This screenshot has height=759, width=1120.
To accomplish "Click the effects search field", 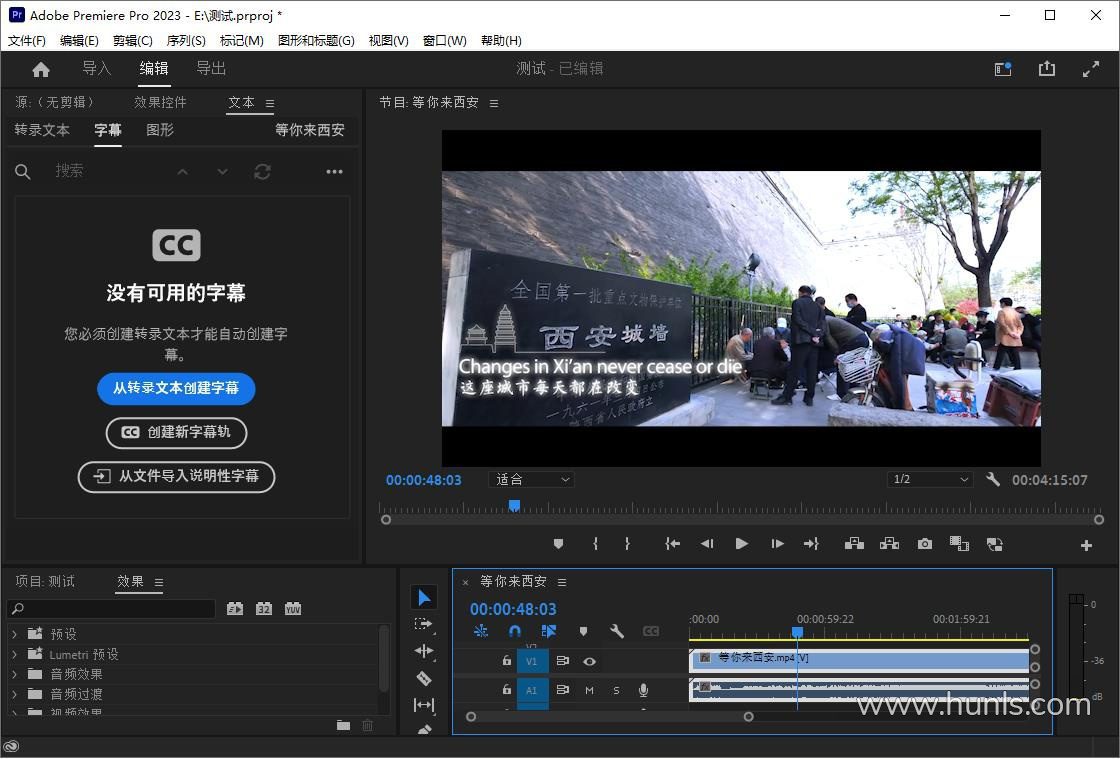I will click(x=111, y=609).
